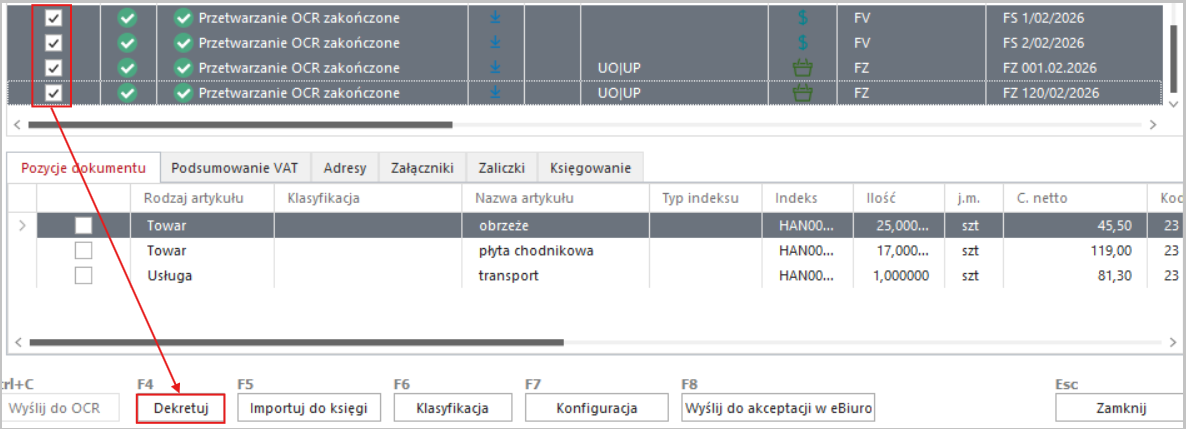Click basket icon in FZ 120/02/2026 row
This screenshot has height=429, width=1186.
[803, 93]
